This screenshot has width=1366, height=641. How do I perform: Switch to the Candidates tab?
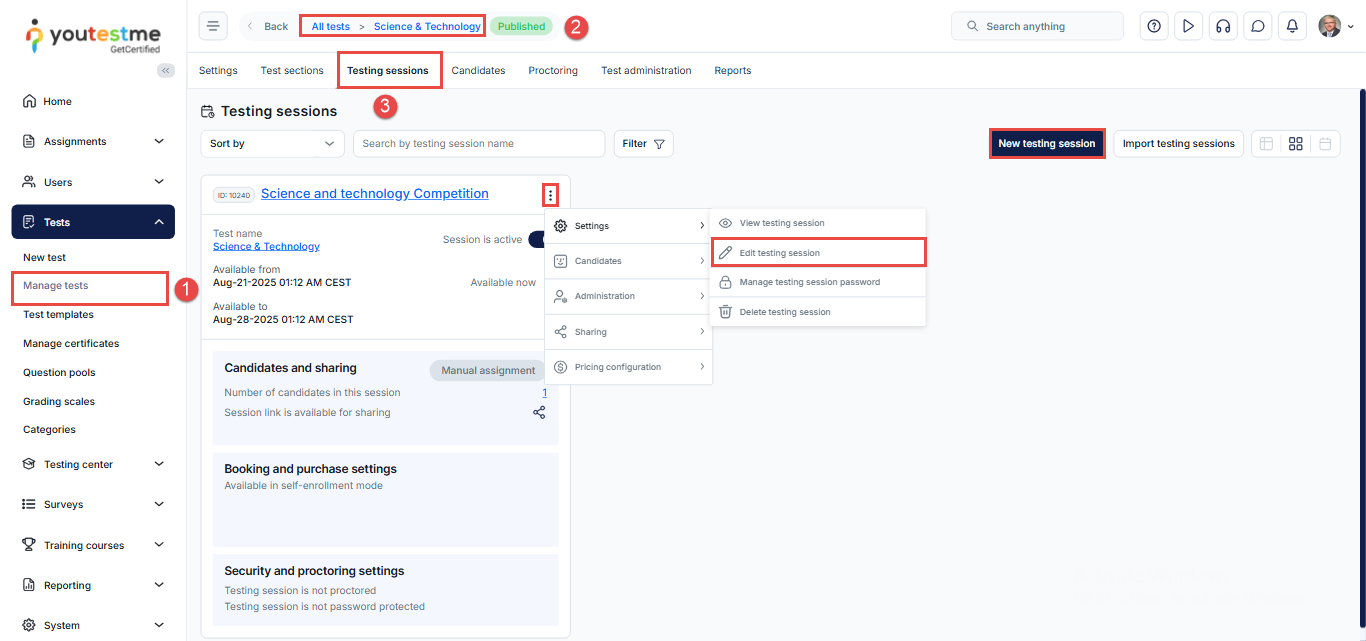478,71
